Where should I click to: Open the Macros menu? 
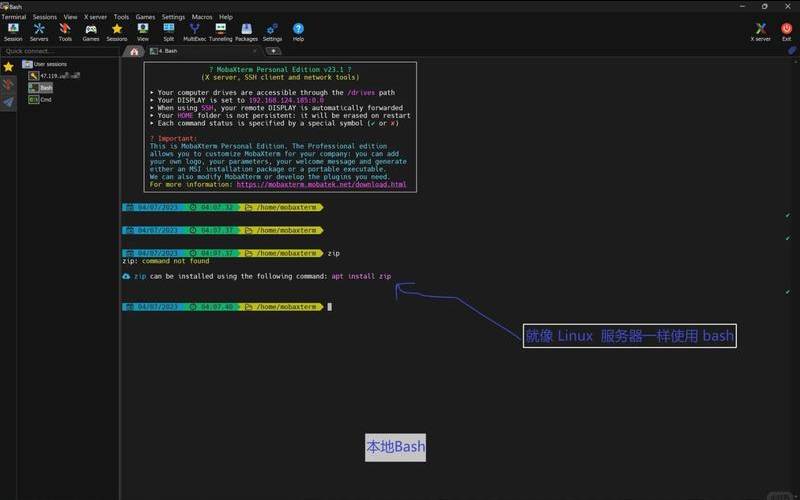click(x=202, y=17)
